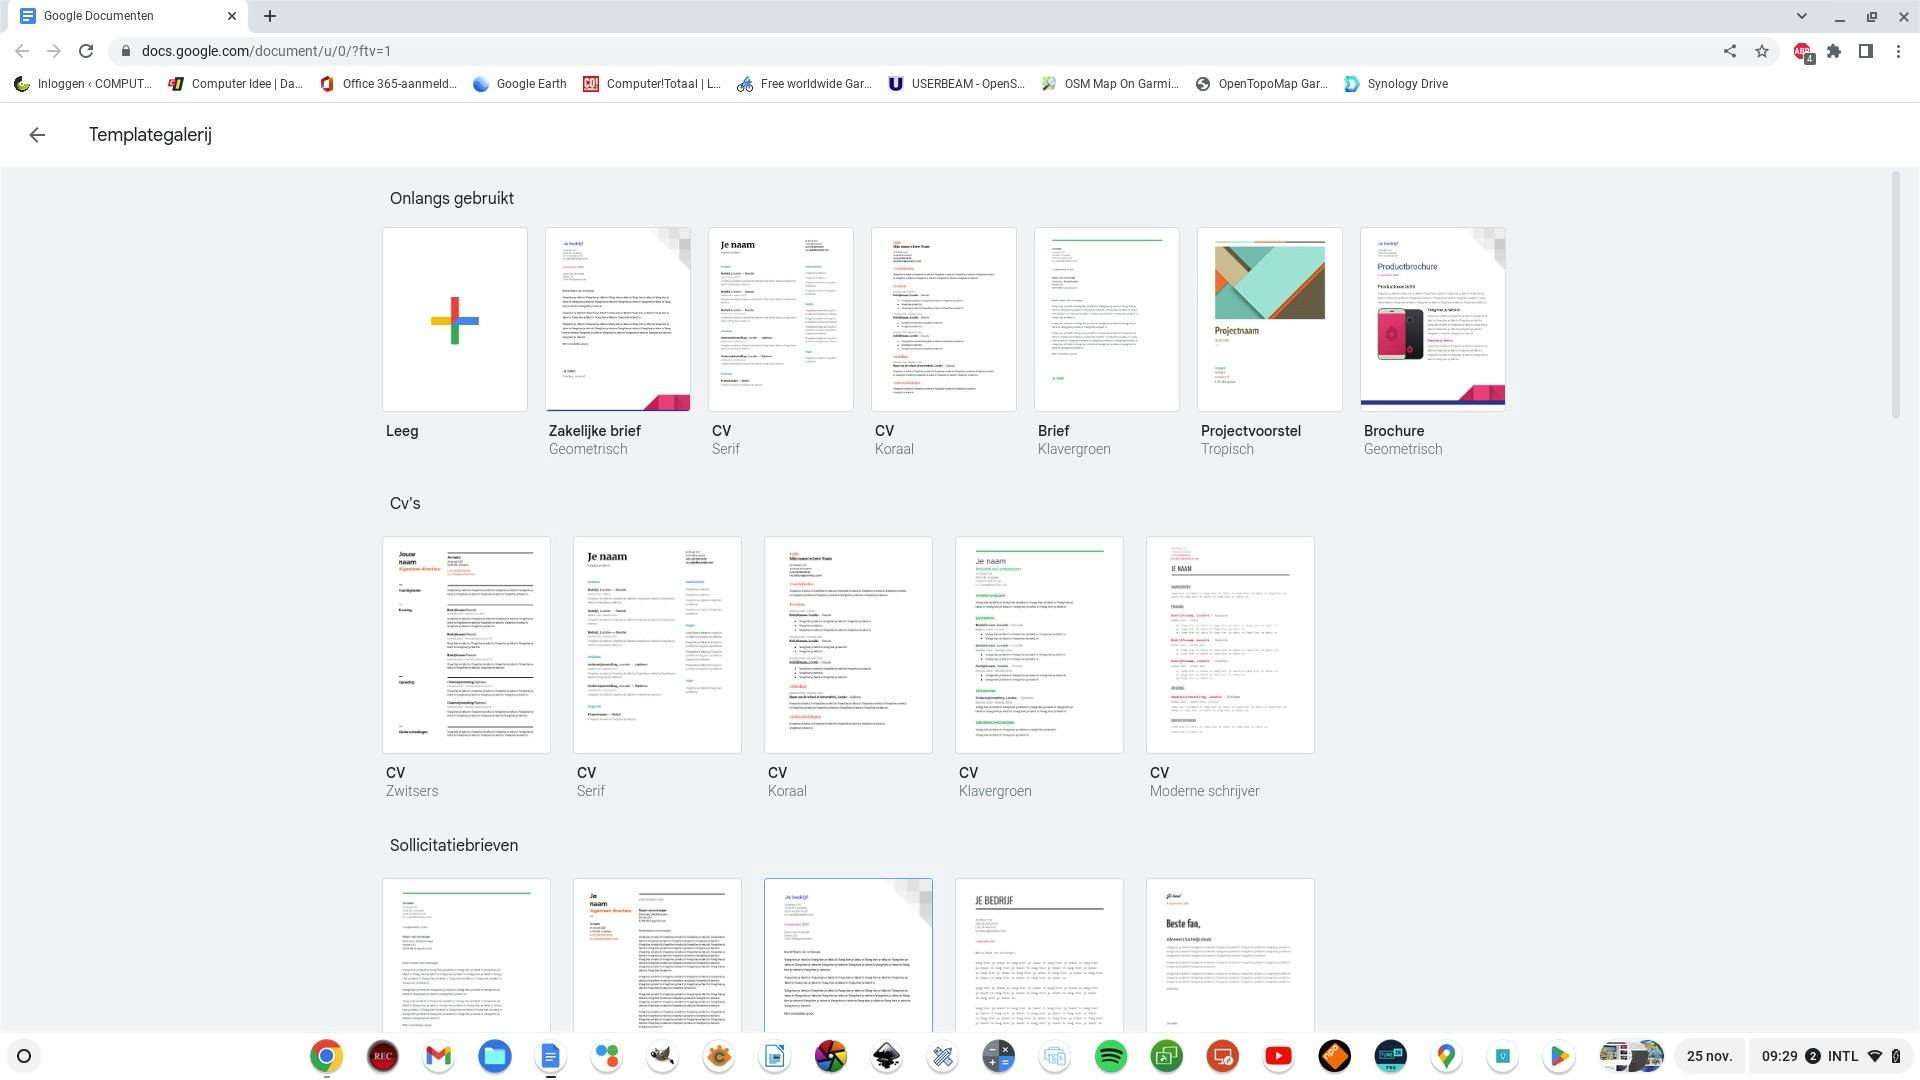1920x1080 pixels.
Task: Open YouTube from the taskbar
Action: [x=1278, y=1056]
